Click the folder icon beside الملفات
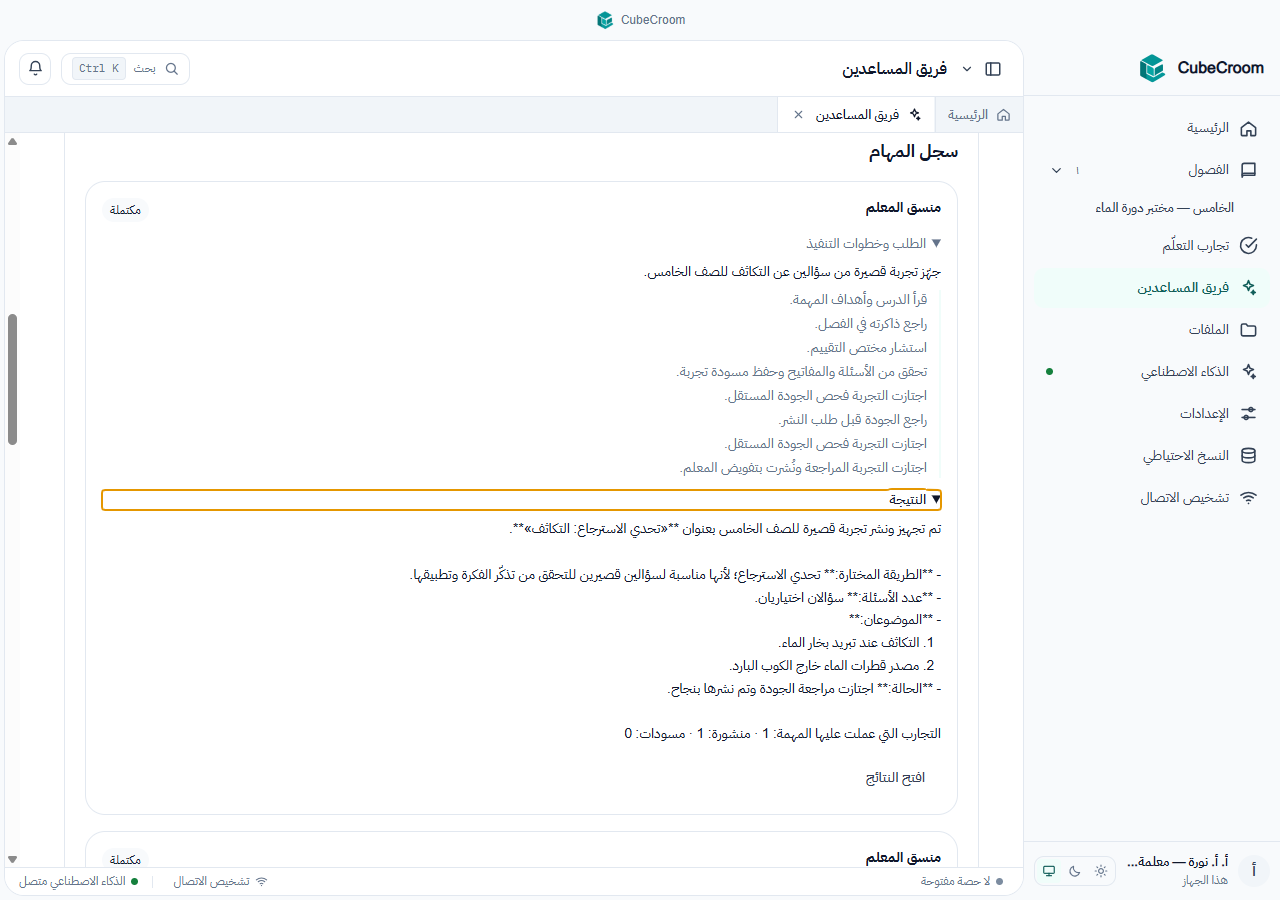 coord(1248,330)
